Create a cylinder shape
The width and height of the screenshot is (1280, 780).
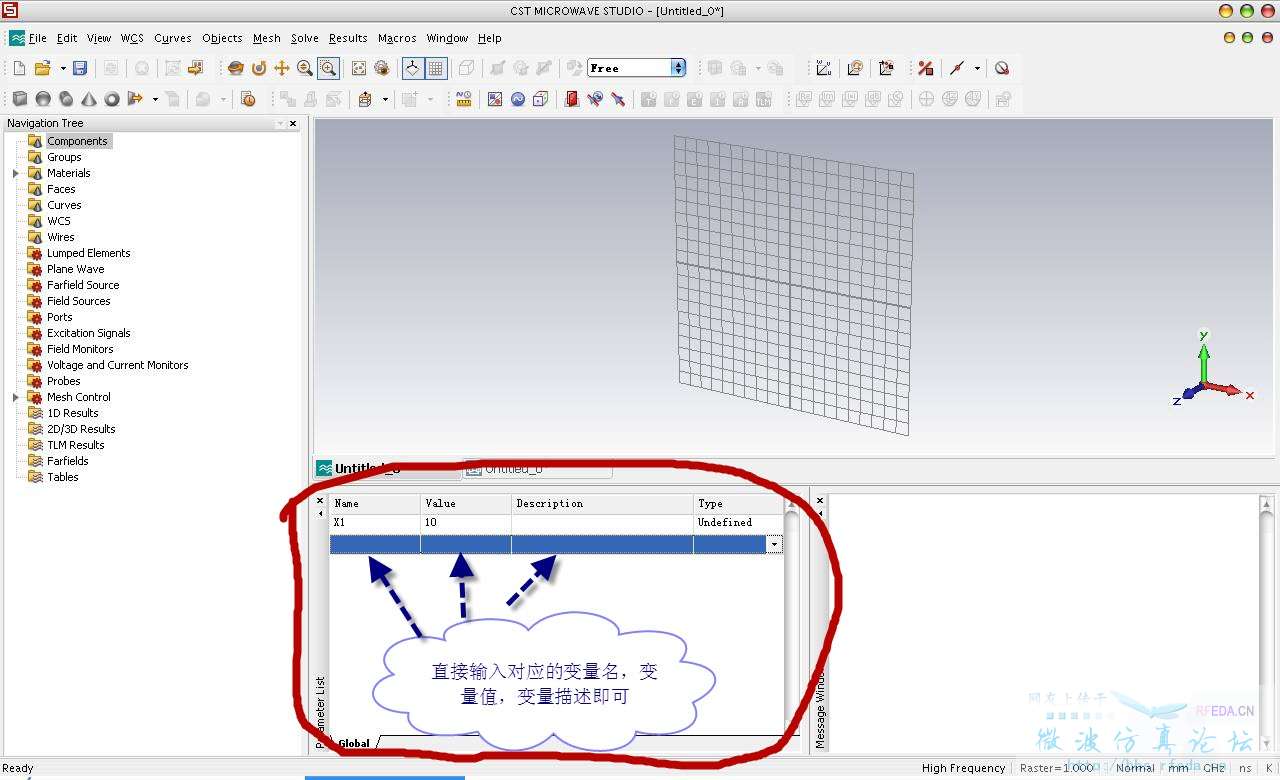tap(66, 99)
